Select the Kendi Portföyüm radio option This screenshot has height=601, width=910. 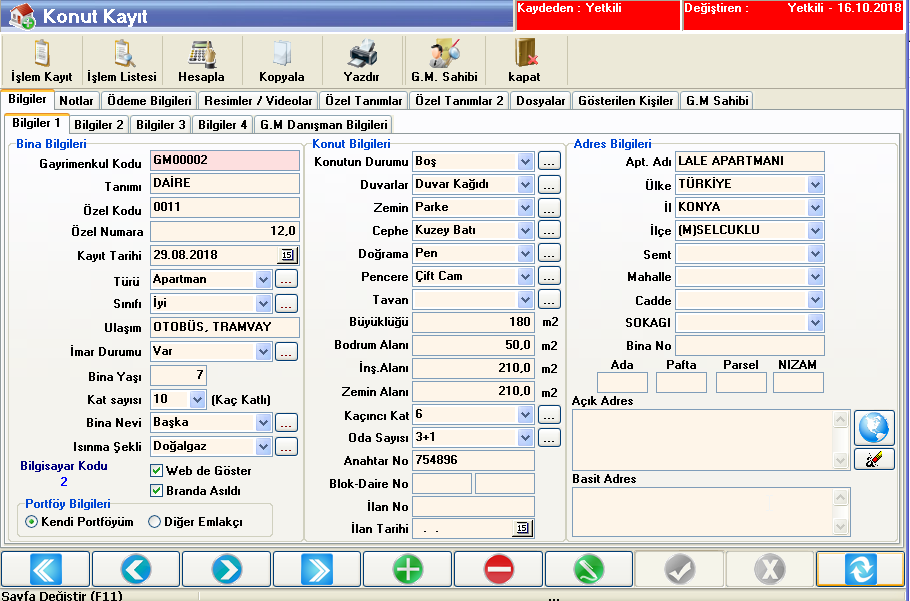(x=32, y=522)
